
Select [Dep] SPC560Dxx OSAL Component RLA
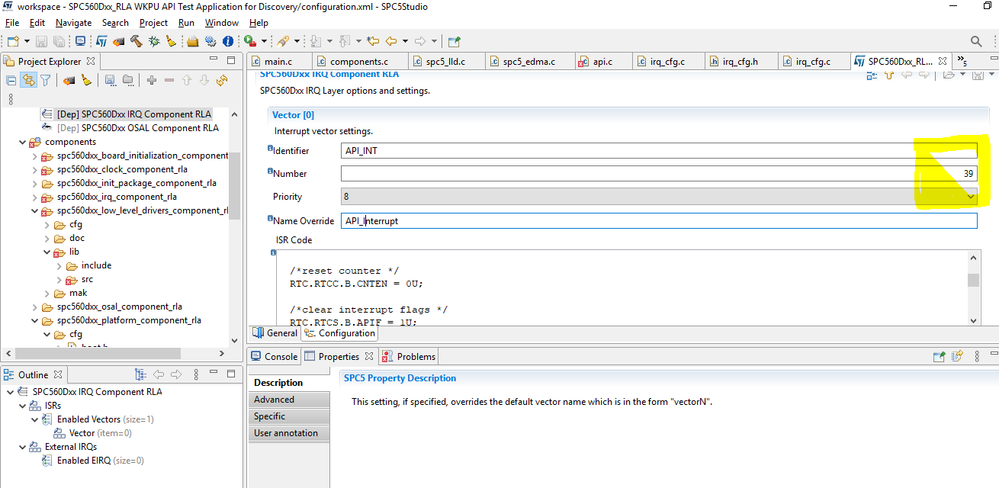click(130, 127)
